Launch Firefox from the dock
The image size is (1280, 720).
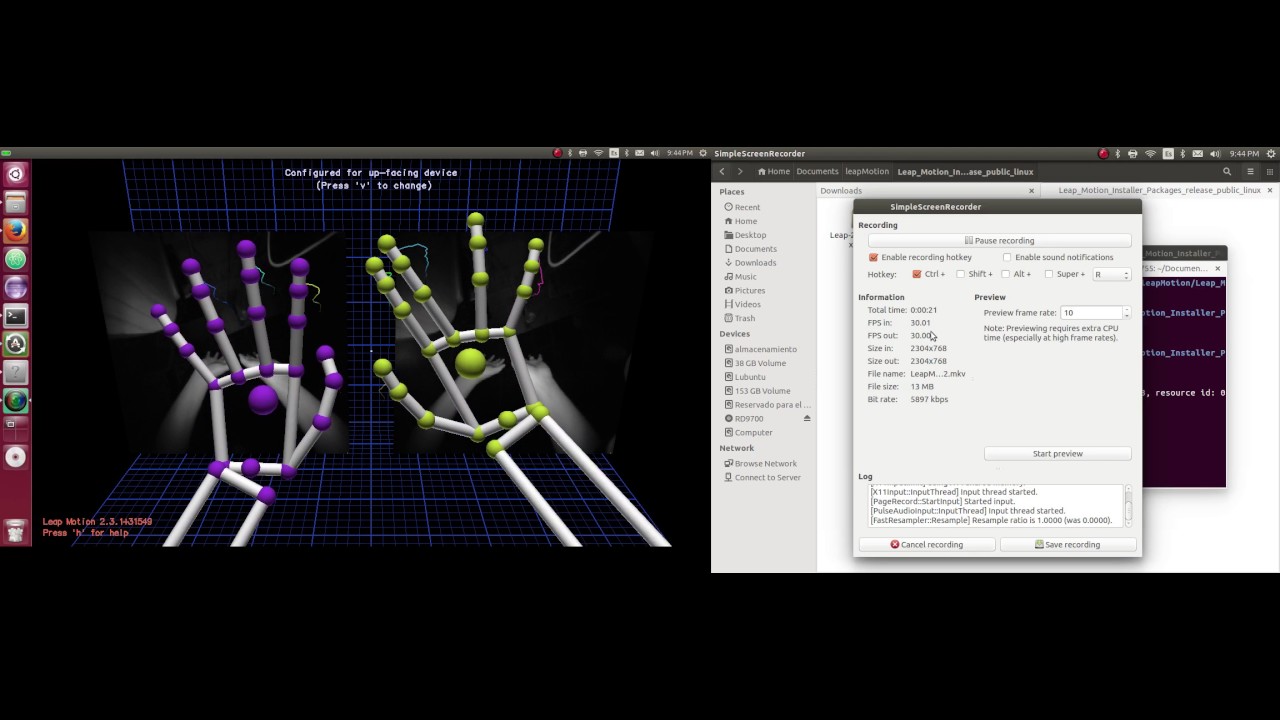click(x=15, y=231)
